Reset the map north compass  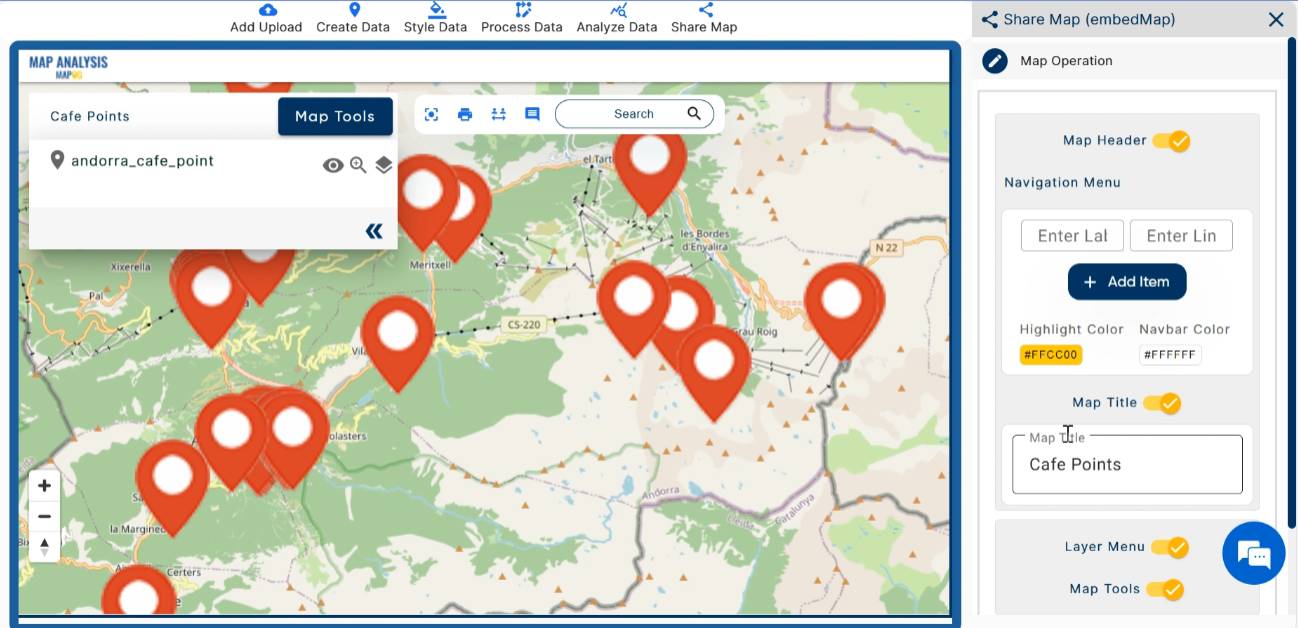[x=44, y=546]
